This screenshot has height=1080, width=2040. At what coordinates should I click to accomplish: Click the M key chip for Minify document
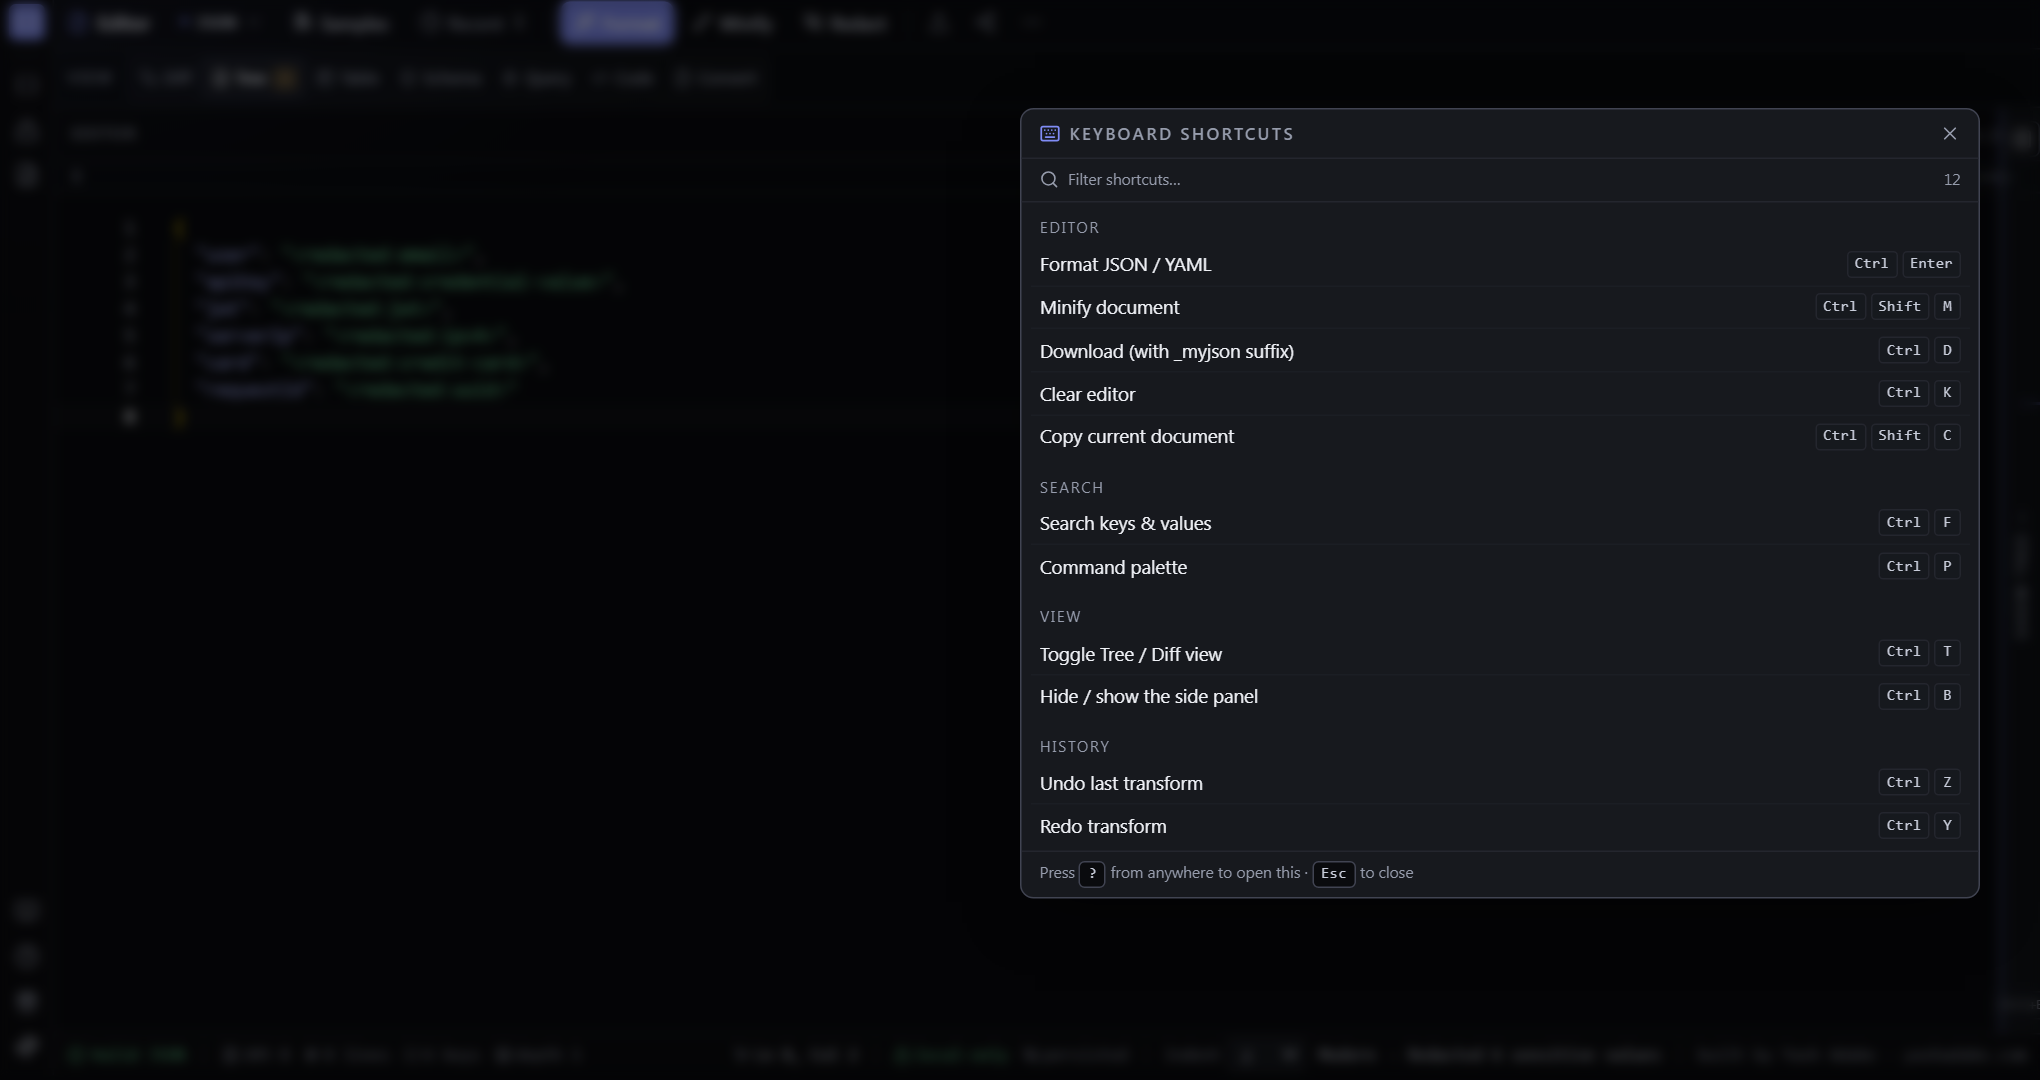click(x=1947, y=307)
